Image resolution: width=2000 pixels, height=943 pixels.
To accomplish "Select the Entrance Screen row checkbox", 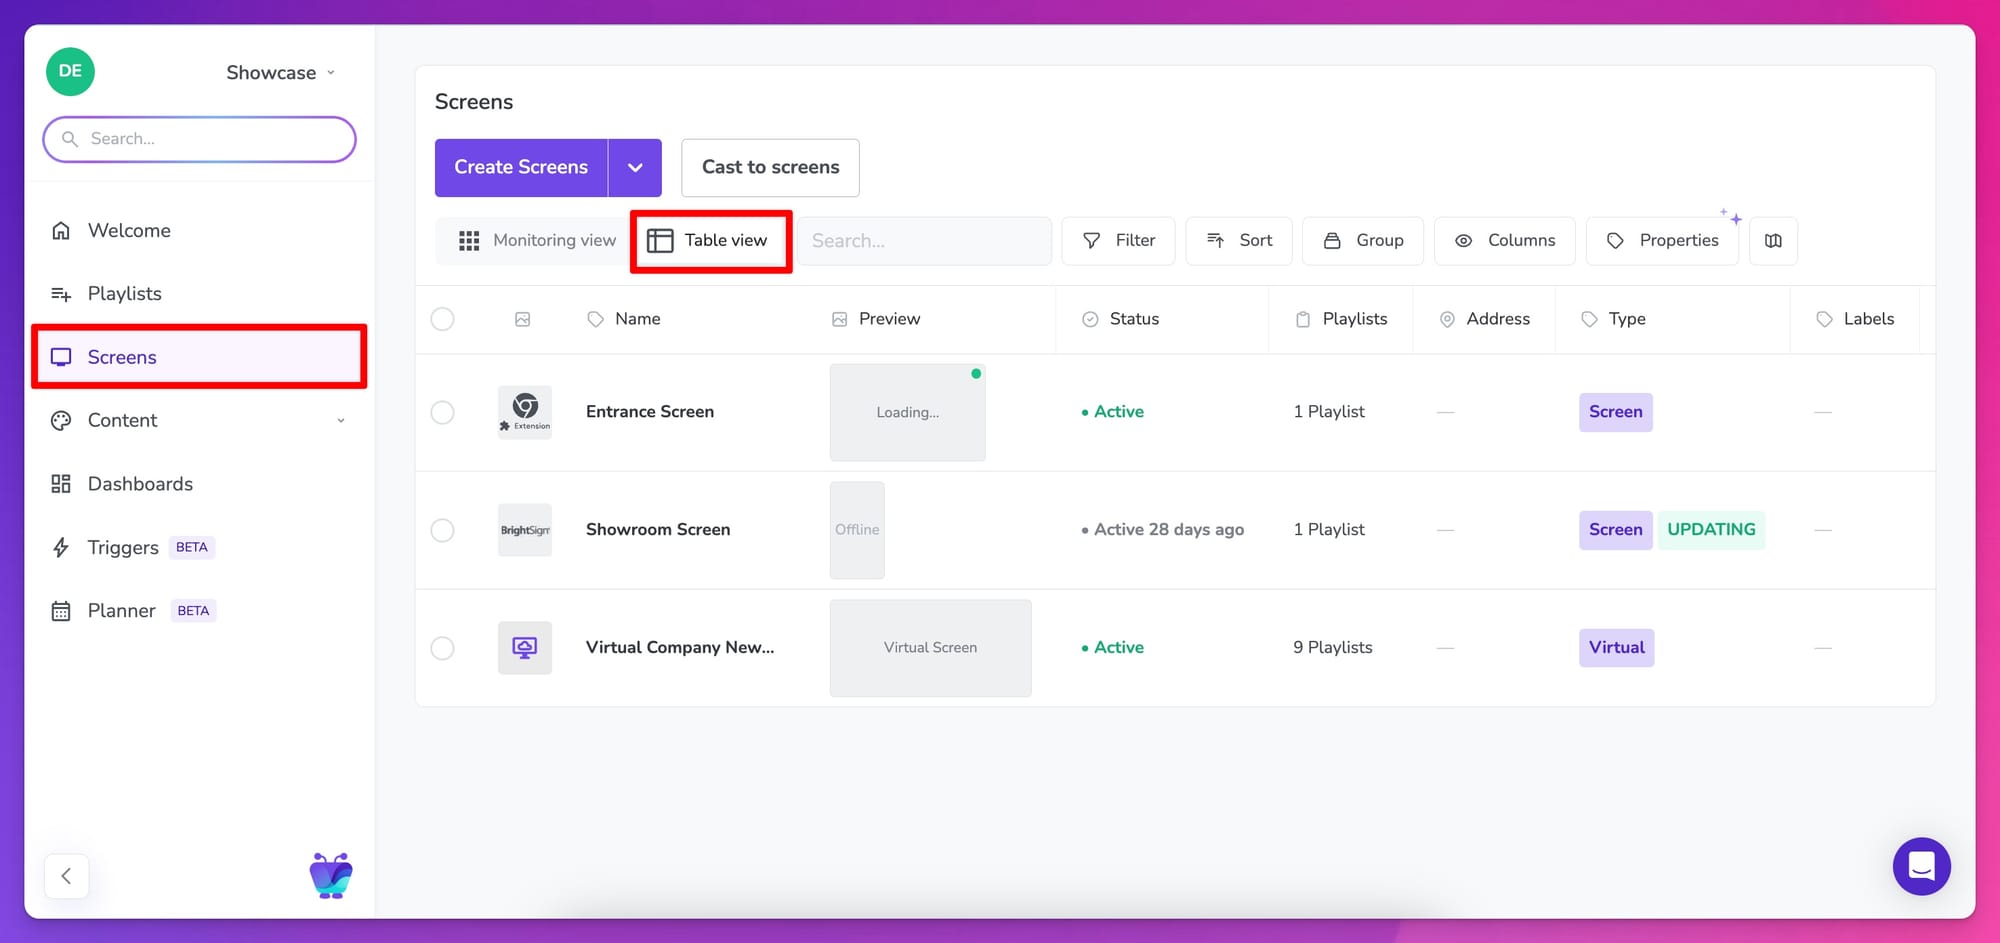I will point(442,412).
